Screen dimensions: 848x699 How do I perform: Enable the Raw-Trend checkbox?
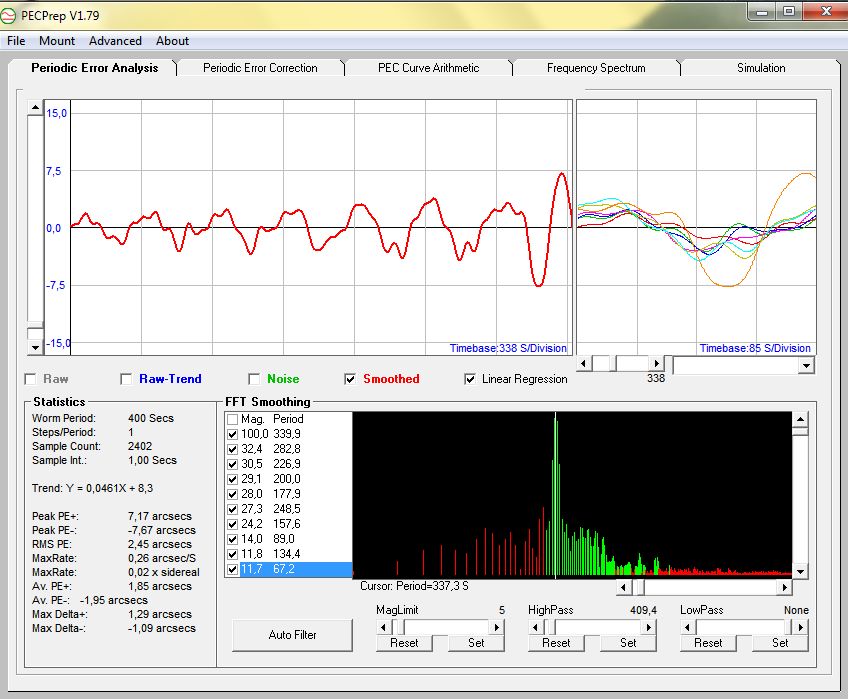[126, 379]
